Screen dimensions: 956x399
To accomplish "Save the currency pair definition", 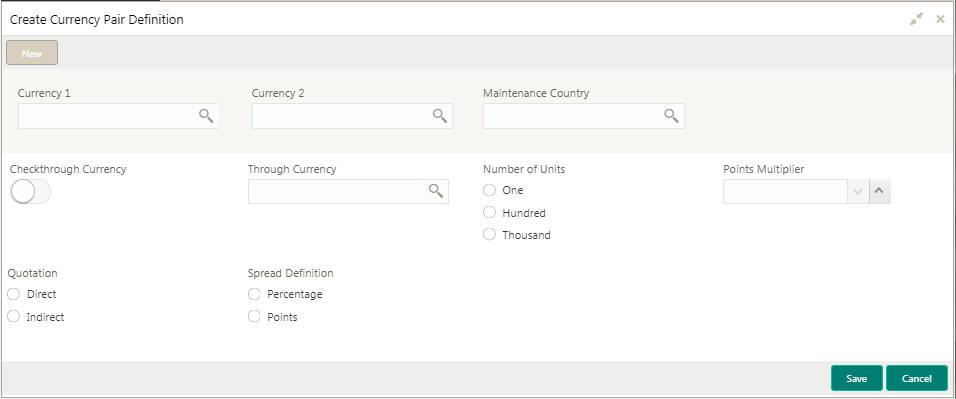I will [857, 378].
